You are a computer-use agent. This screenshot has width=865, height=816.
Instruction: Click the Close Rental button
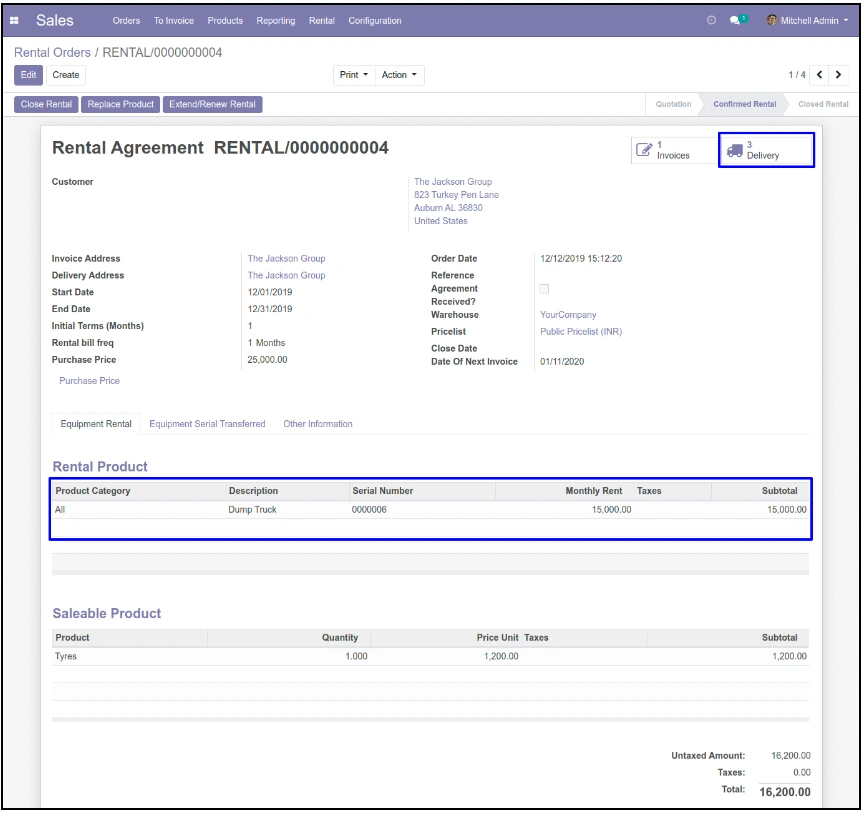46,104
